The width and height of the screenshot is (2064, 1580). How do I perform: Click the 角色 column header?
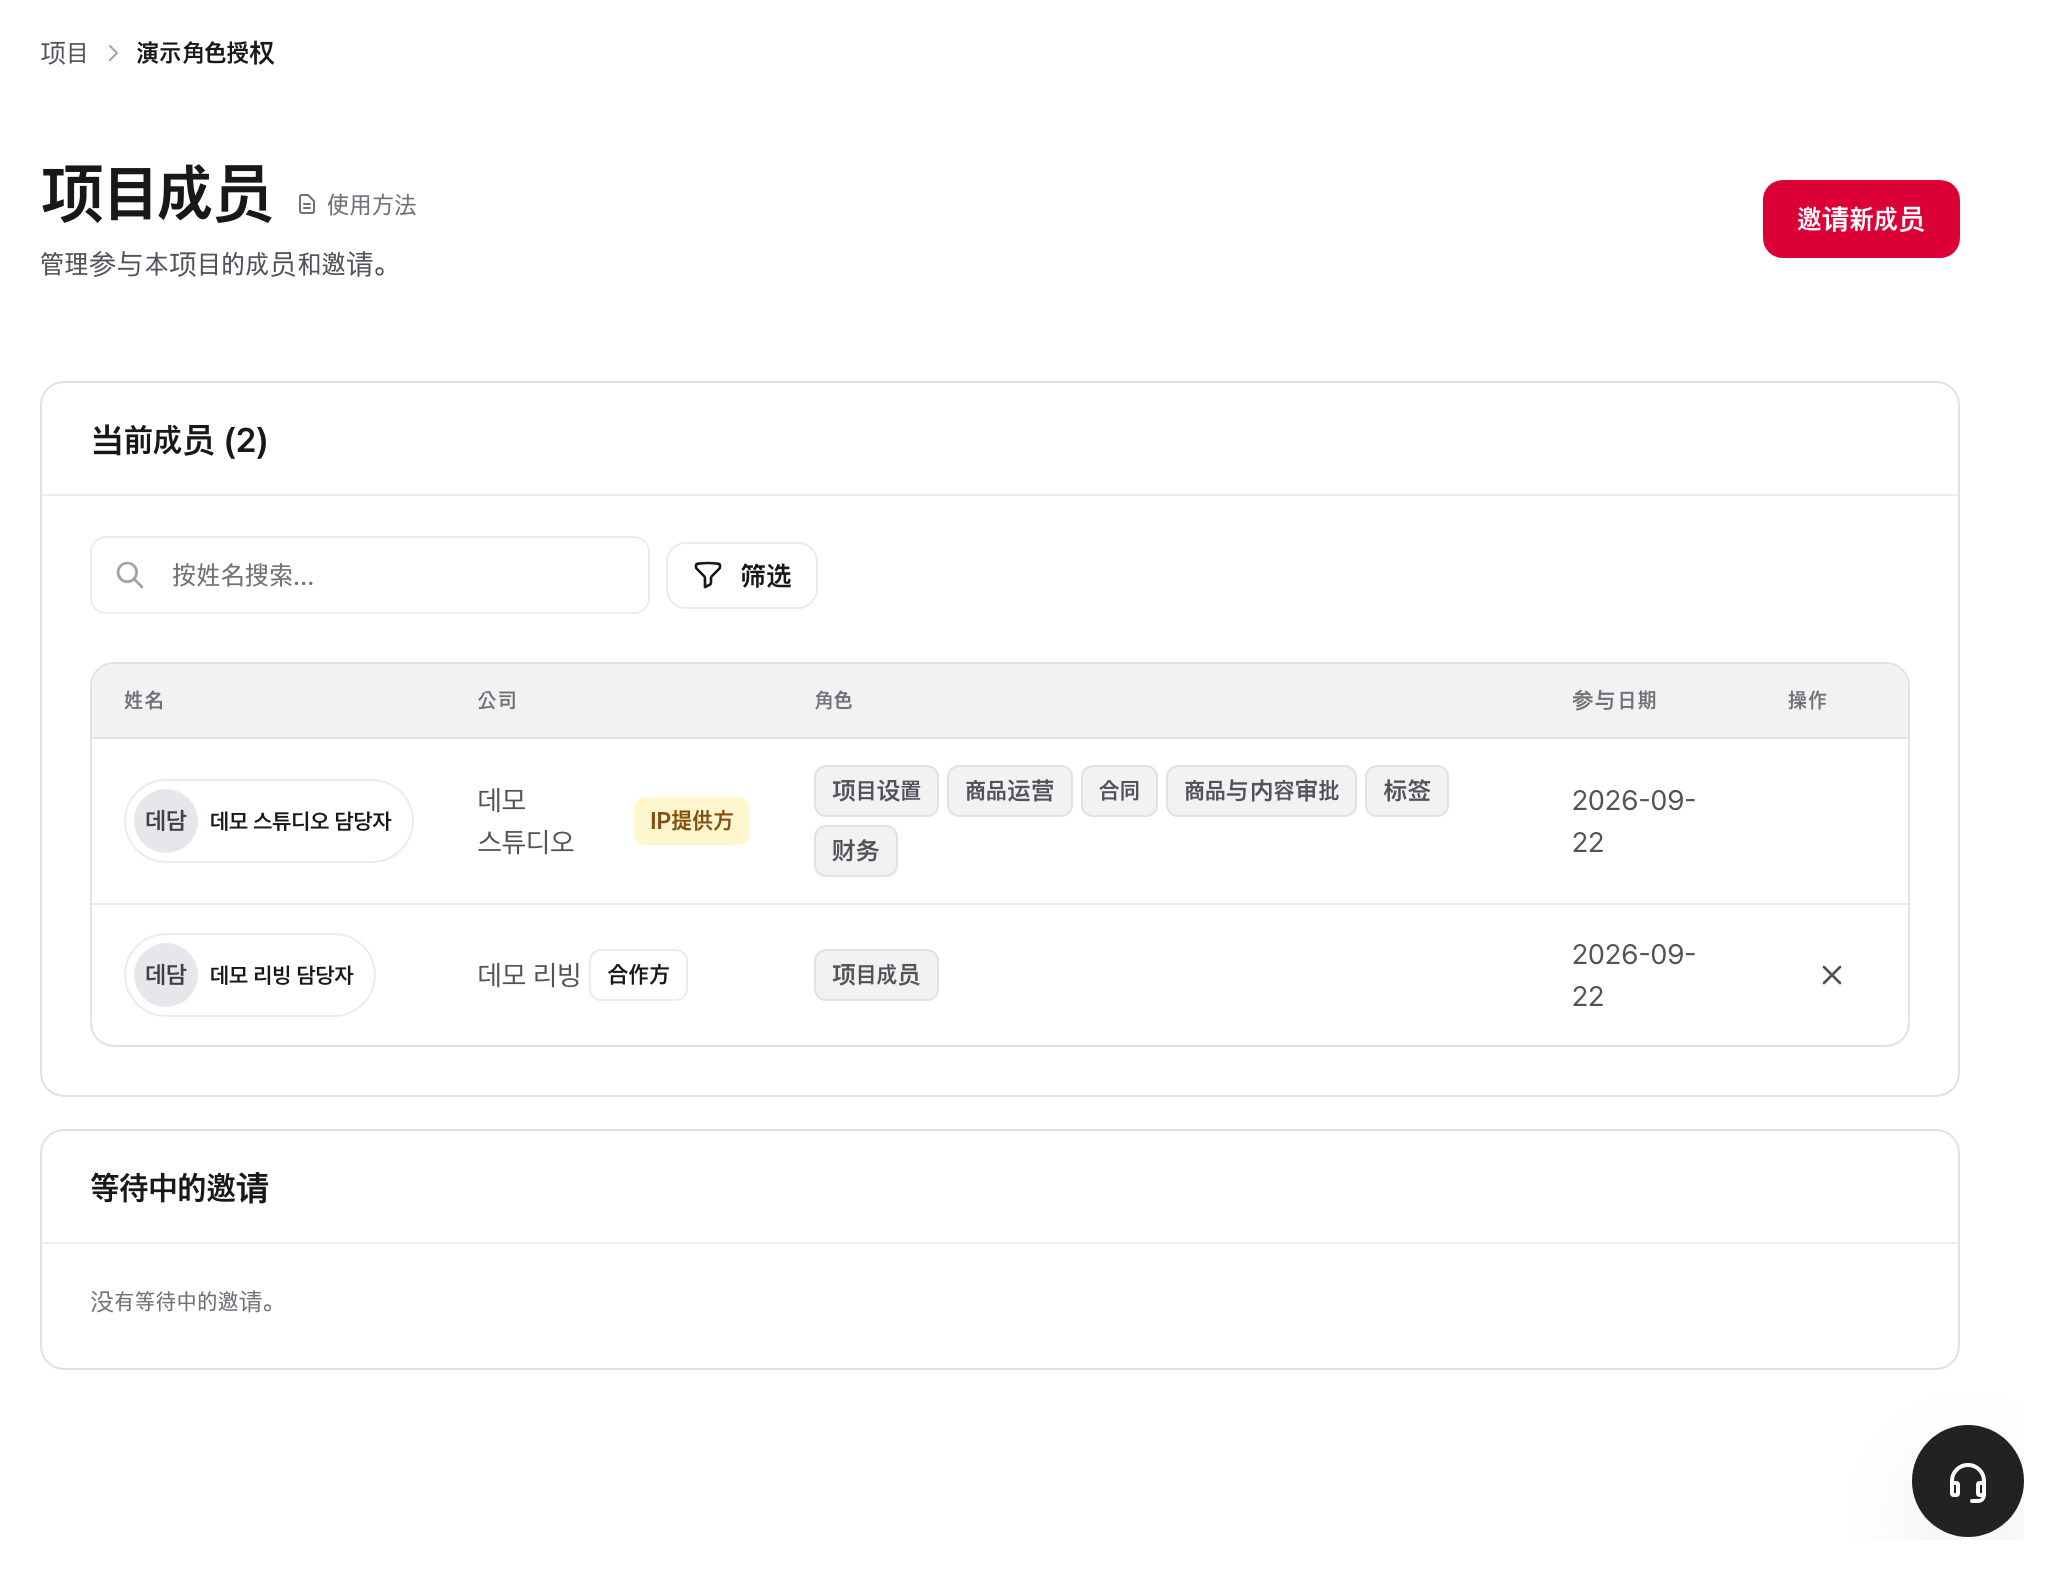pyautogui.click(x=833, y=701)
